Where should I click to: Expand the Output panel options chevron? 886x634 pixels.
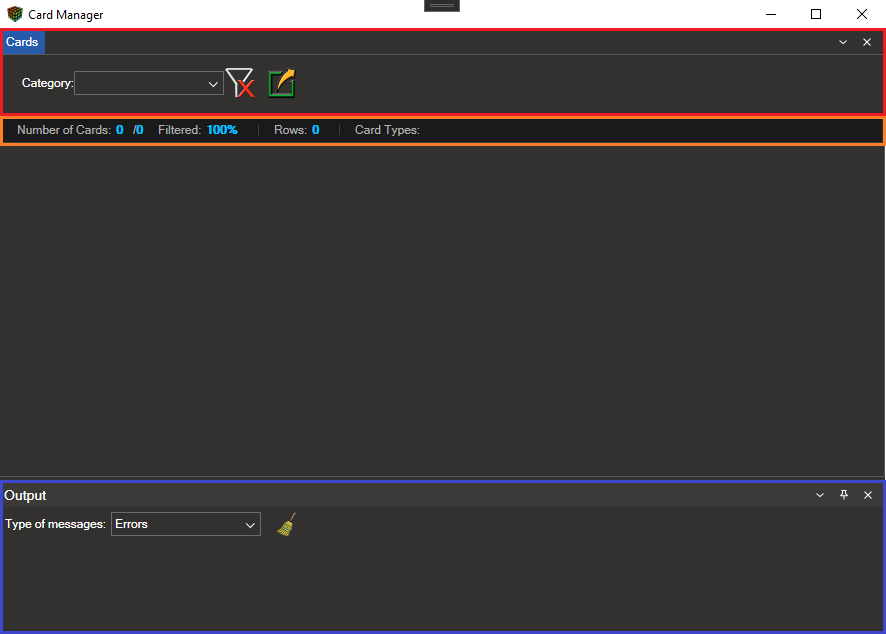point(820,495)
